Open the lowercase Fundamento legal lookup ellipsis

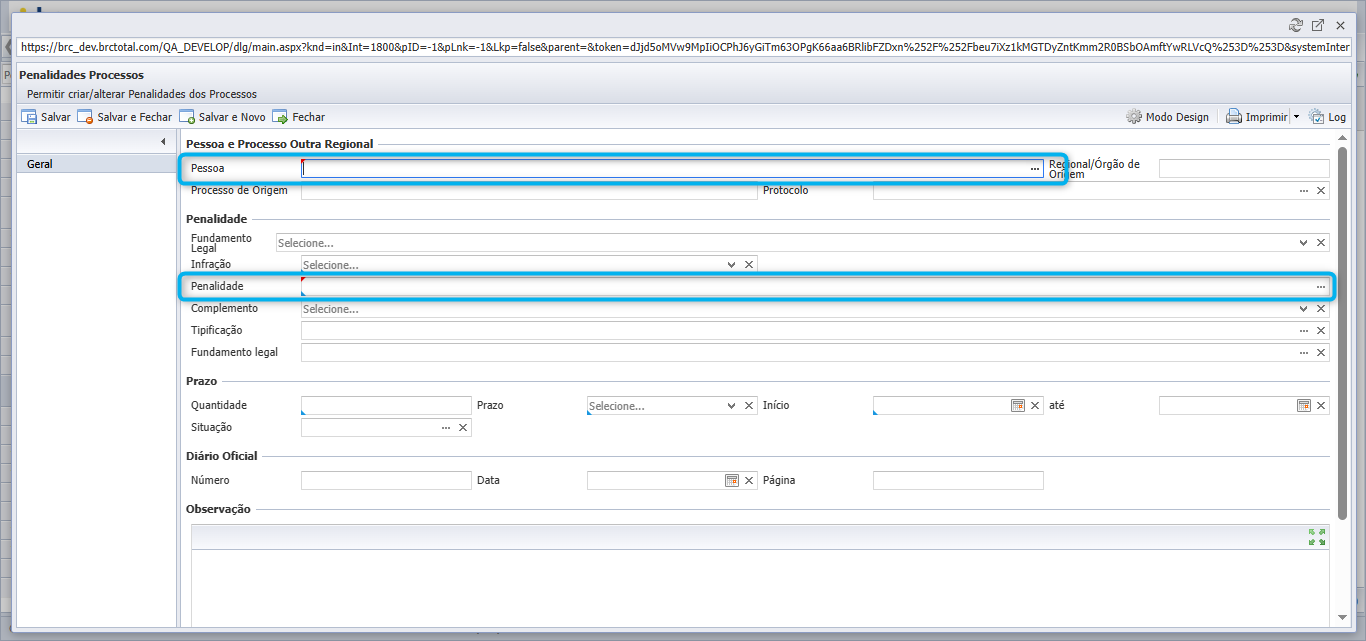click(x=1304, y=353)
